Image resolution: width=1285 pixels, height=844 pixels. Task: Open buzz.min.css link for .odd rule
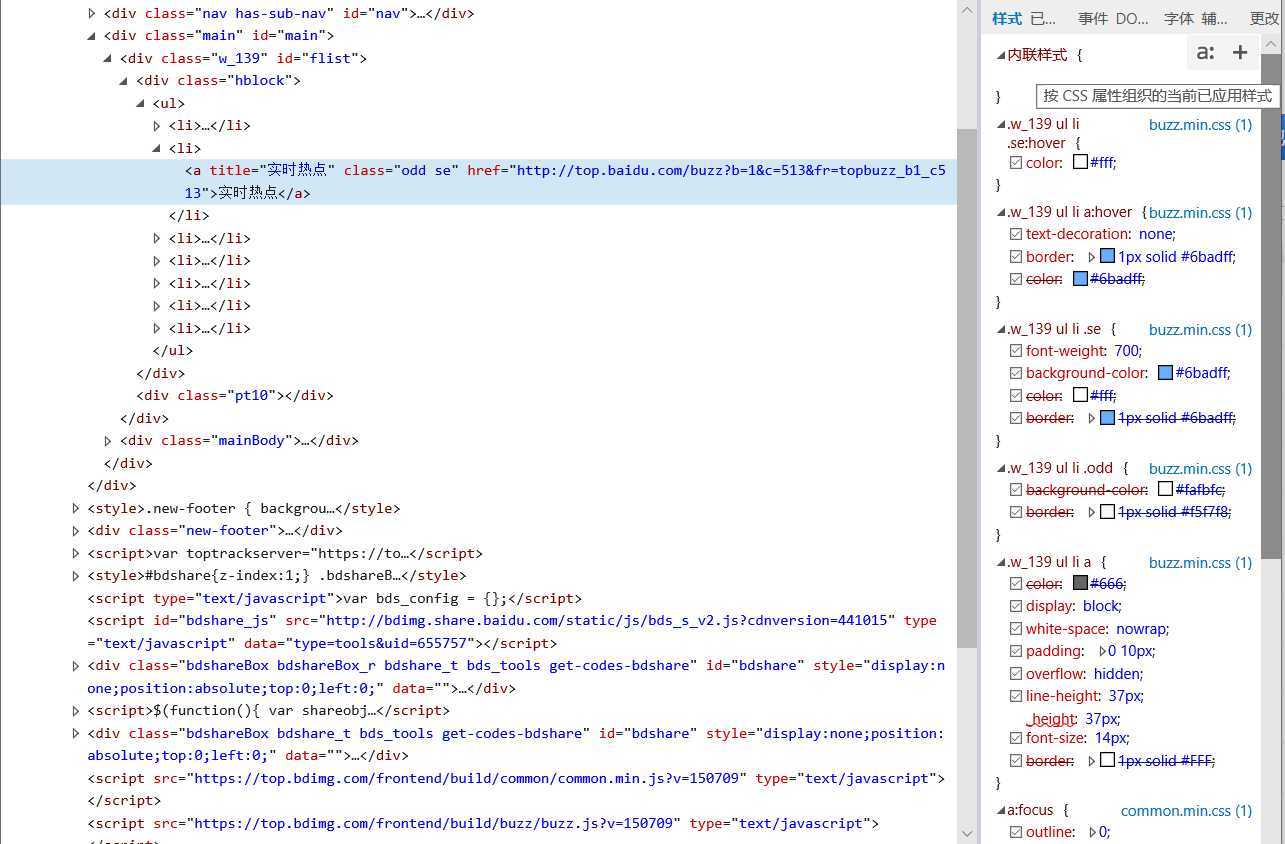(x=1200, y=468)
